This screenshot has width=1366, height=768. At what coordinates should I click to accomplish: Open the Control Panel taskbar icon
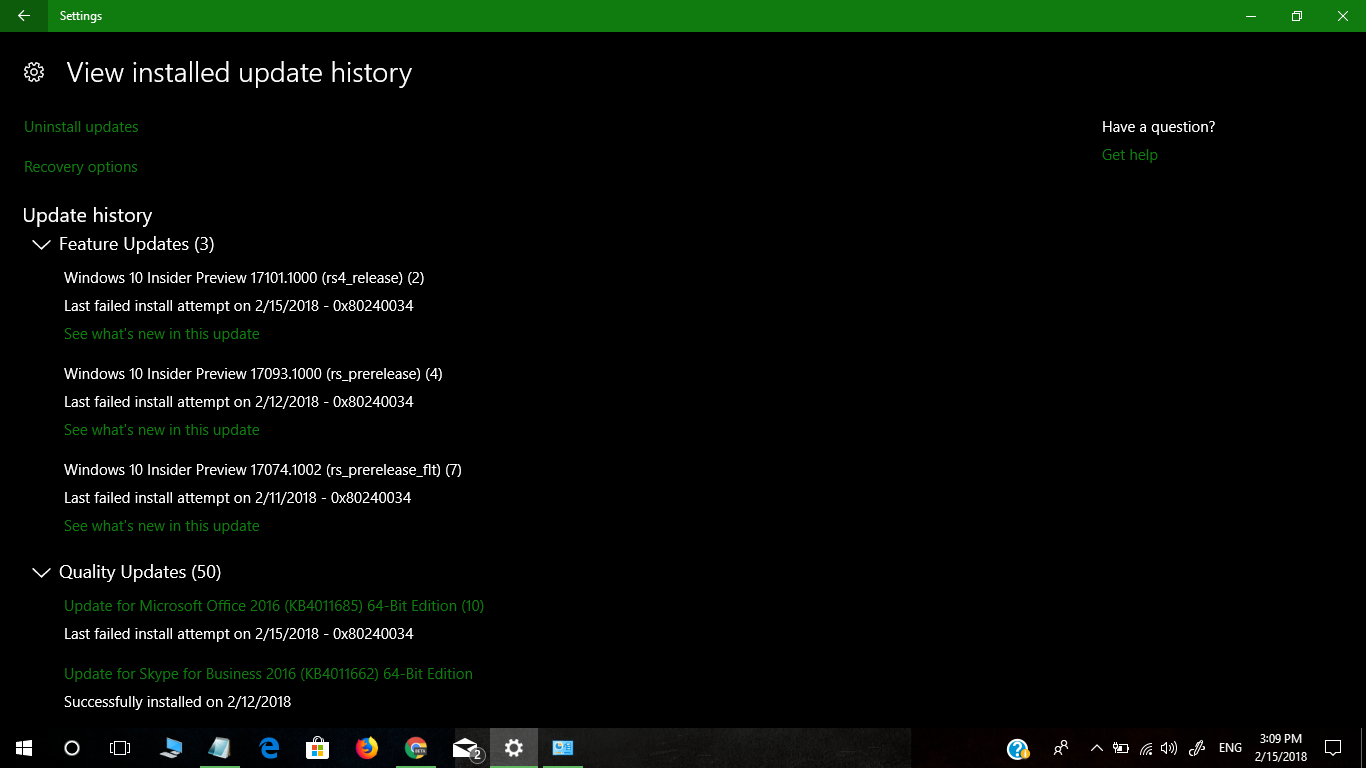[x=563, y=748]
